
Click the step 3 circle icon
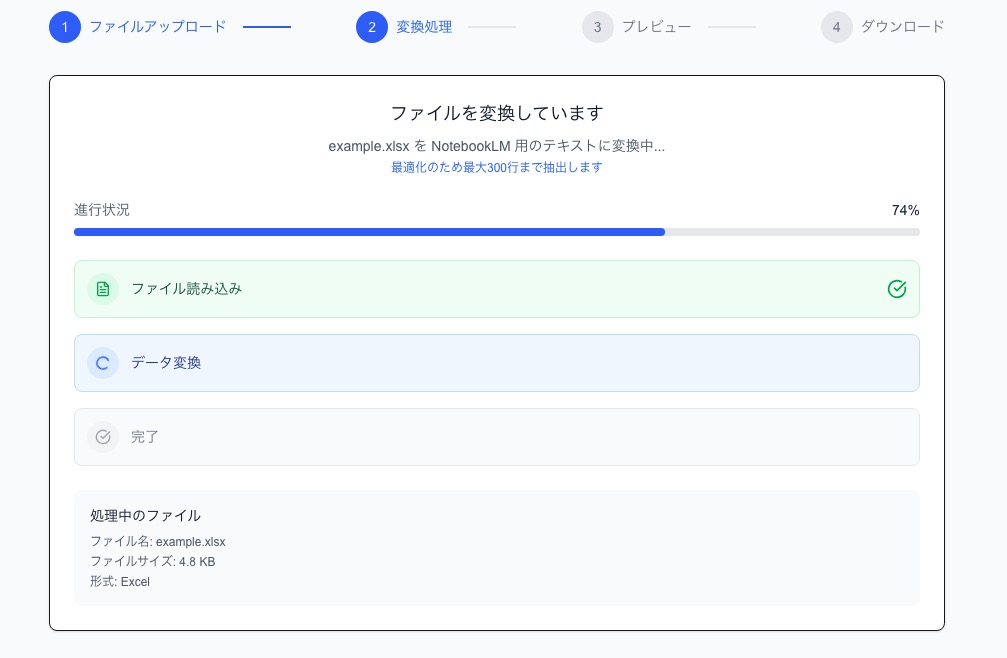coord(597,27)
